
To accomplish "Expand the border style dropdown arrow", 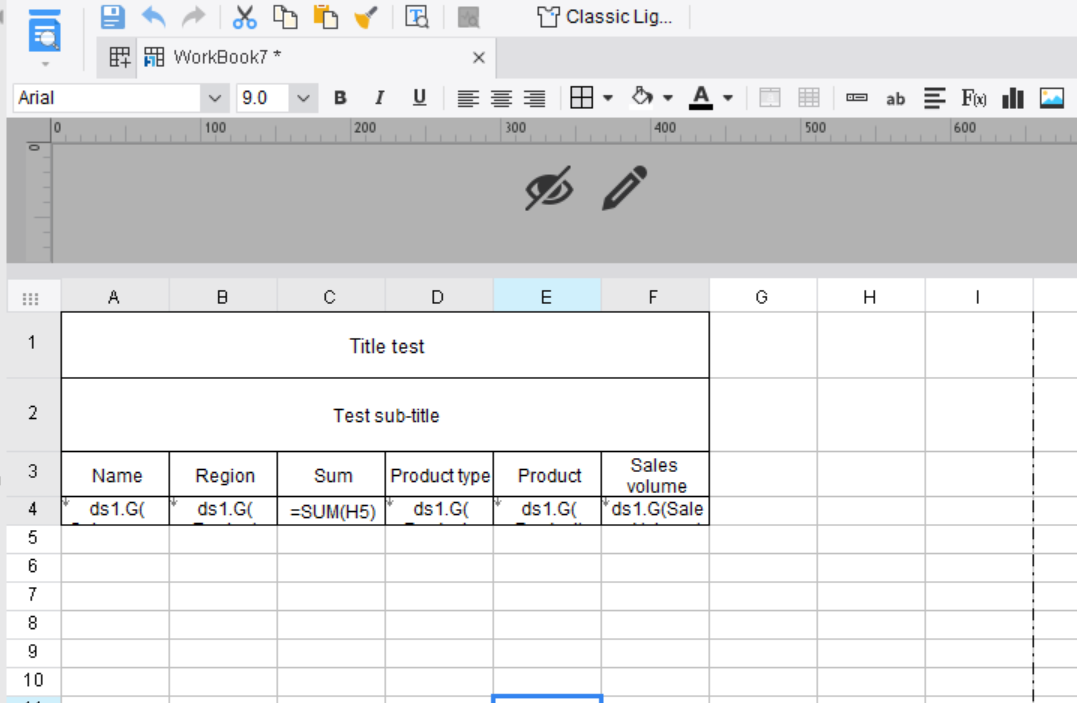I will click(x=608, y=98).
